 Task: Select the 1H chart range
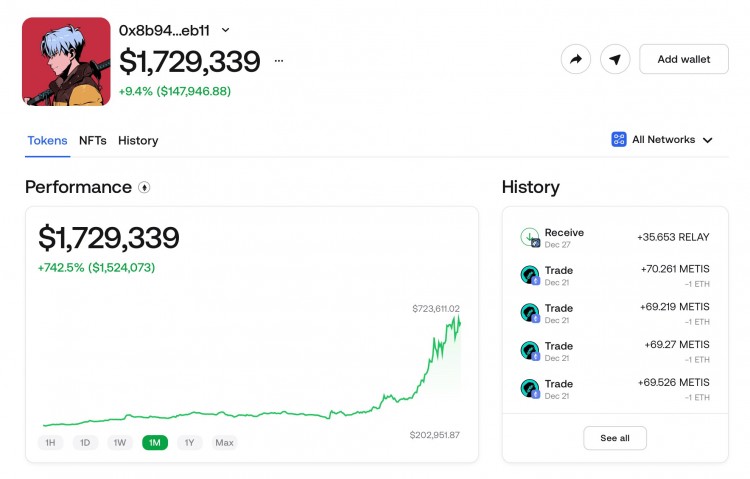tap(50, 443)
